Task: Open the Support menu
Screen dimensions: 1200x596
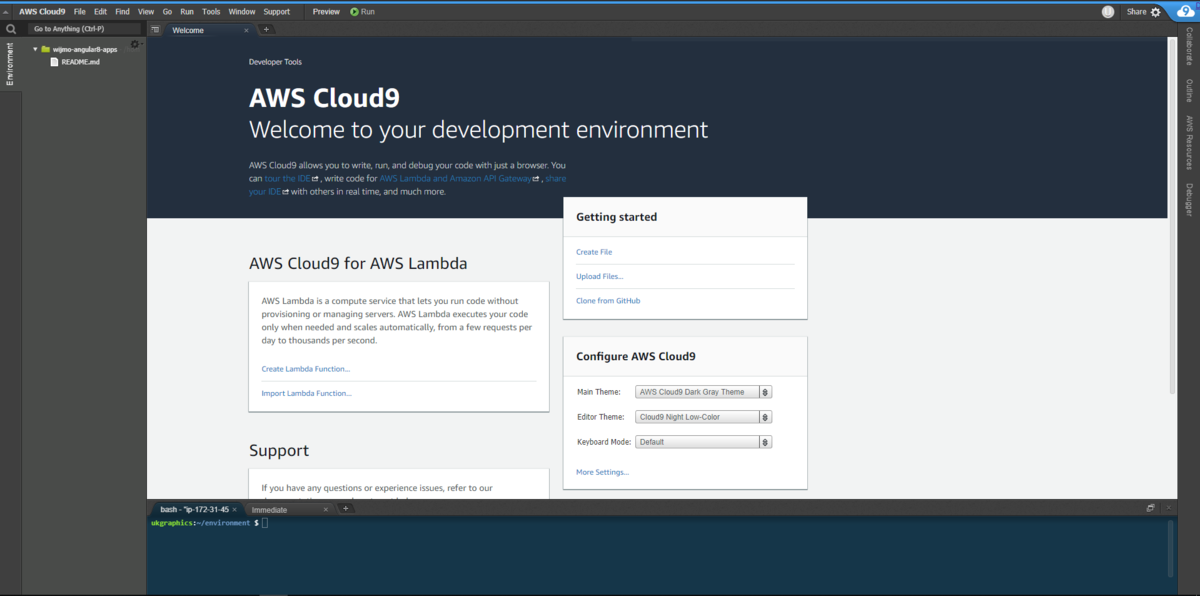Action: [x=277, y=12]
